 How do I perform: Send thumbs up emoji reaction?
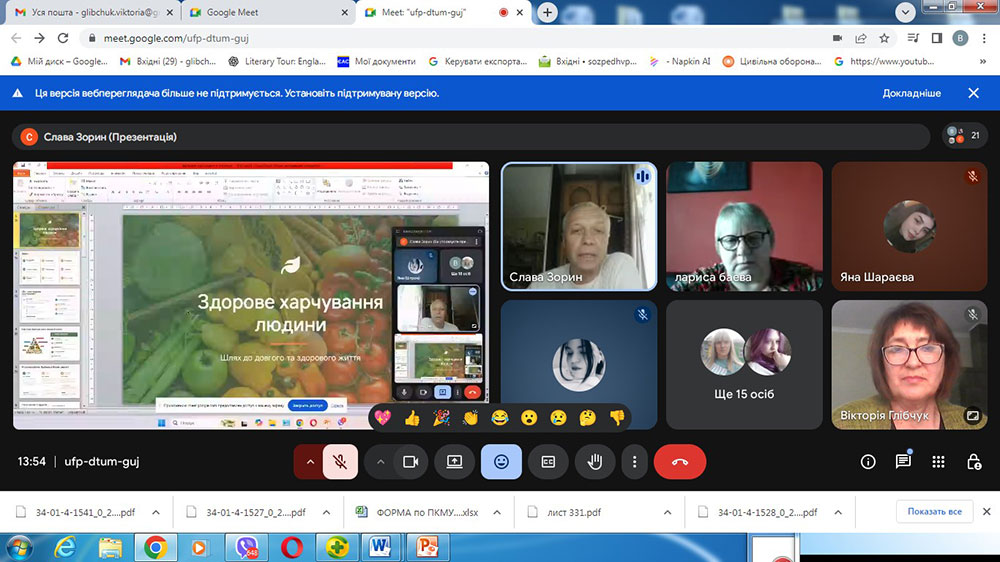tap(412, 417)
